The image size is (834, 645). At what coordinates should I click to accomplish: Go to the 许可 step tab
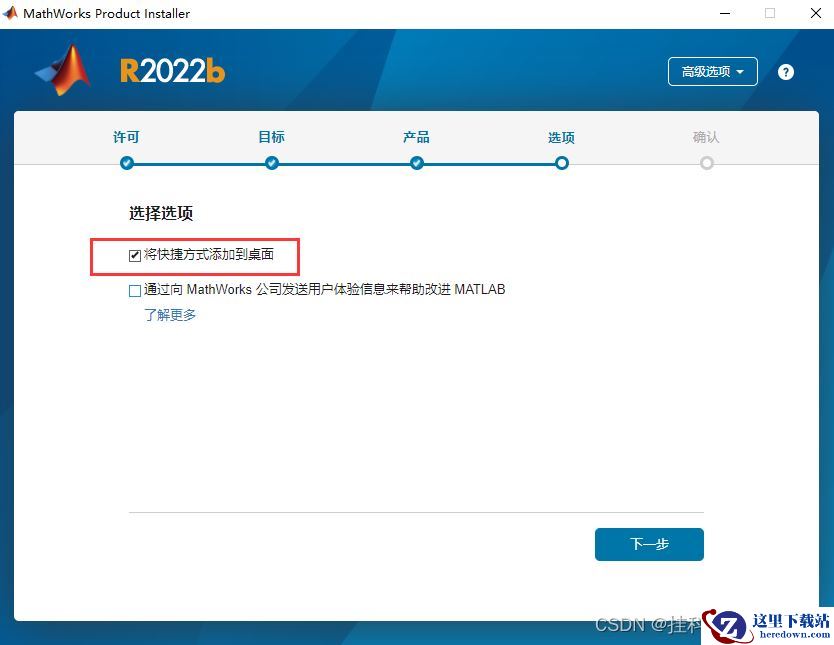coord(126,137)
